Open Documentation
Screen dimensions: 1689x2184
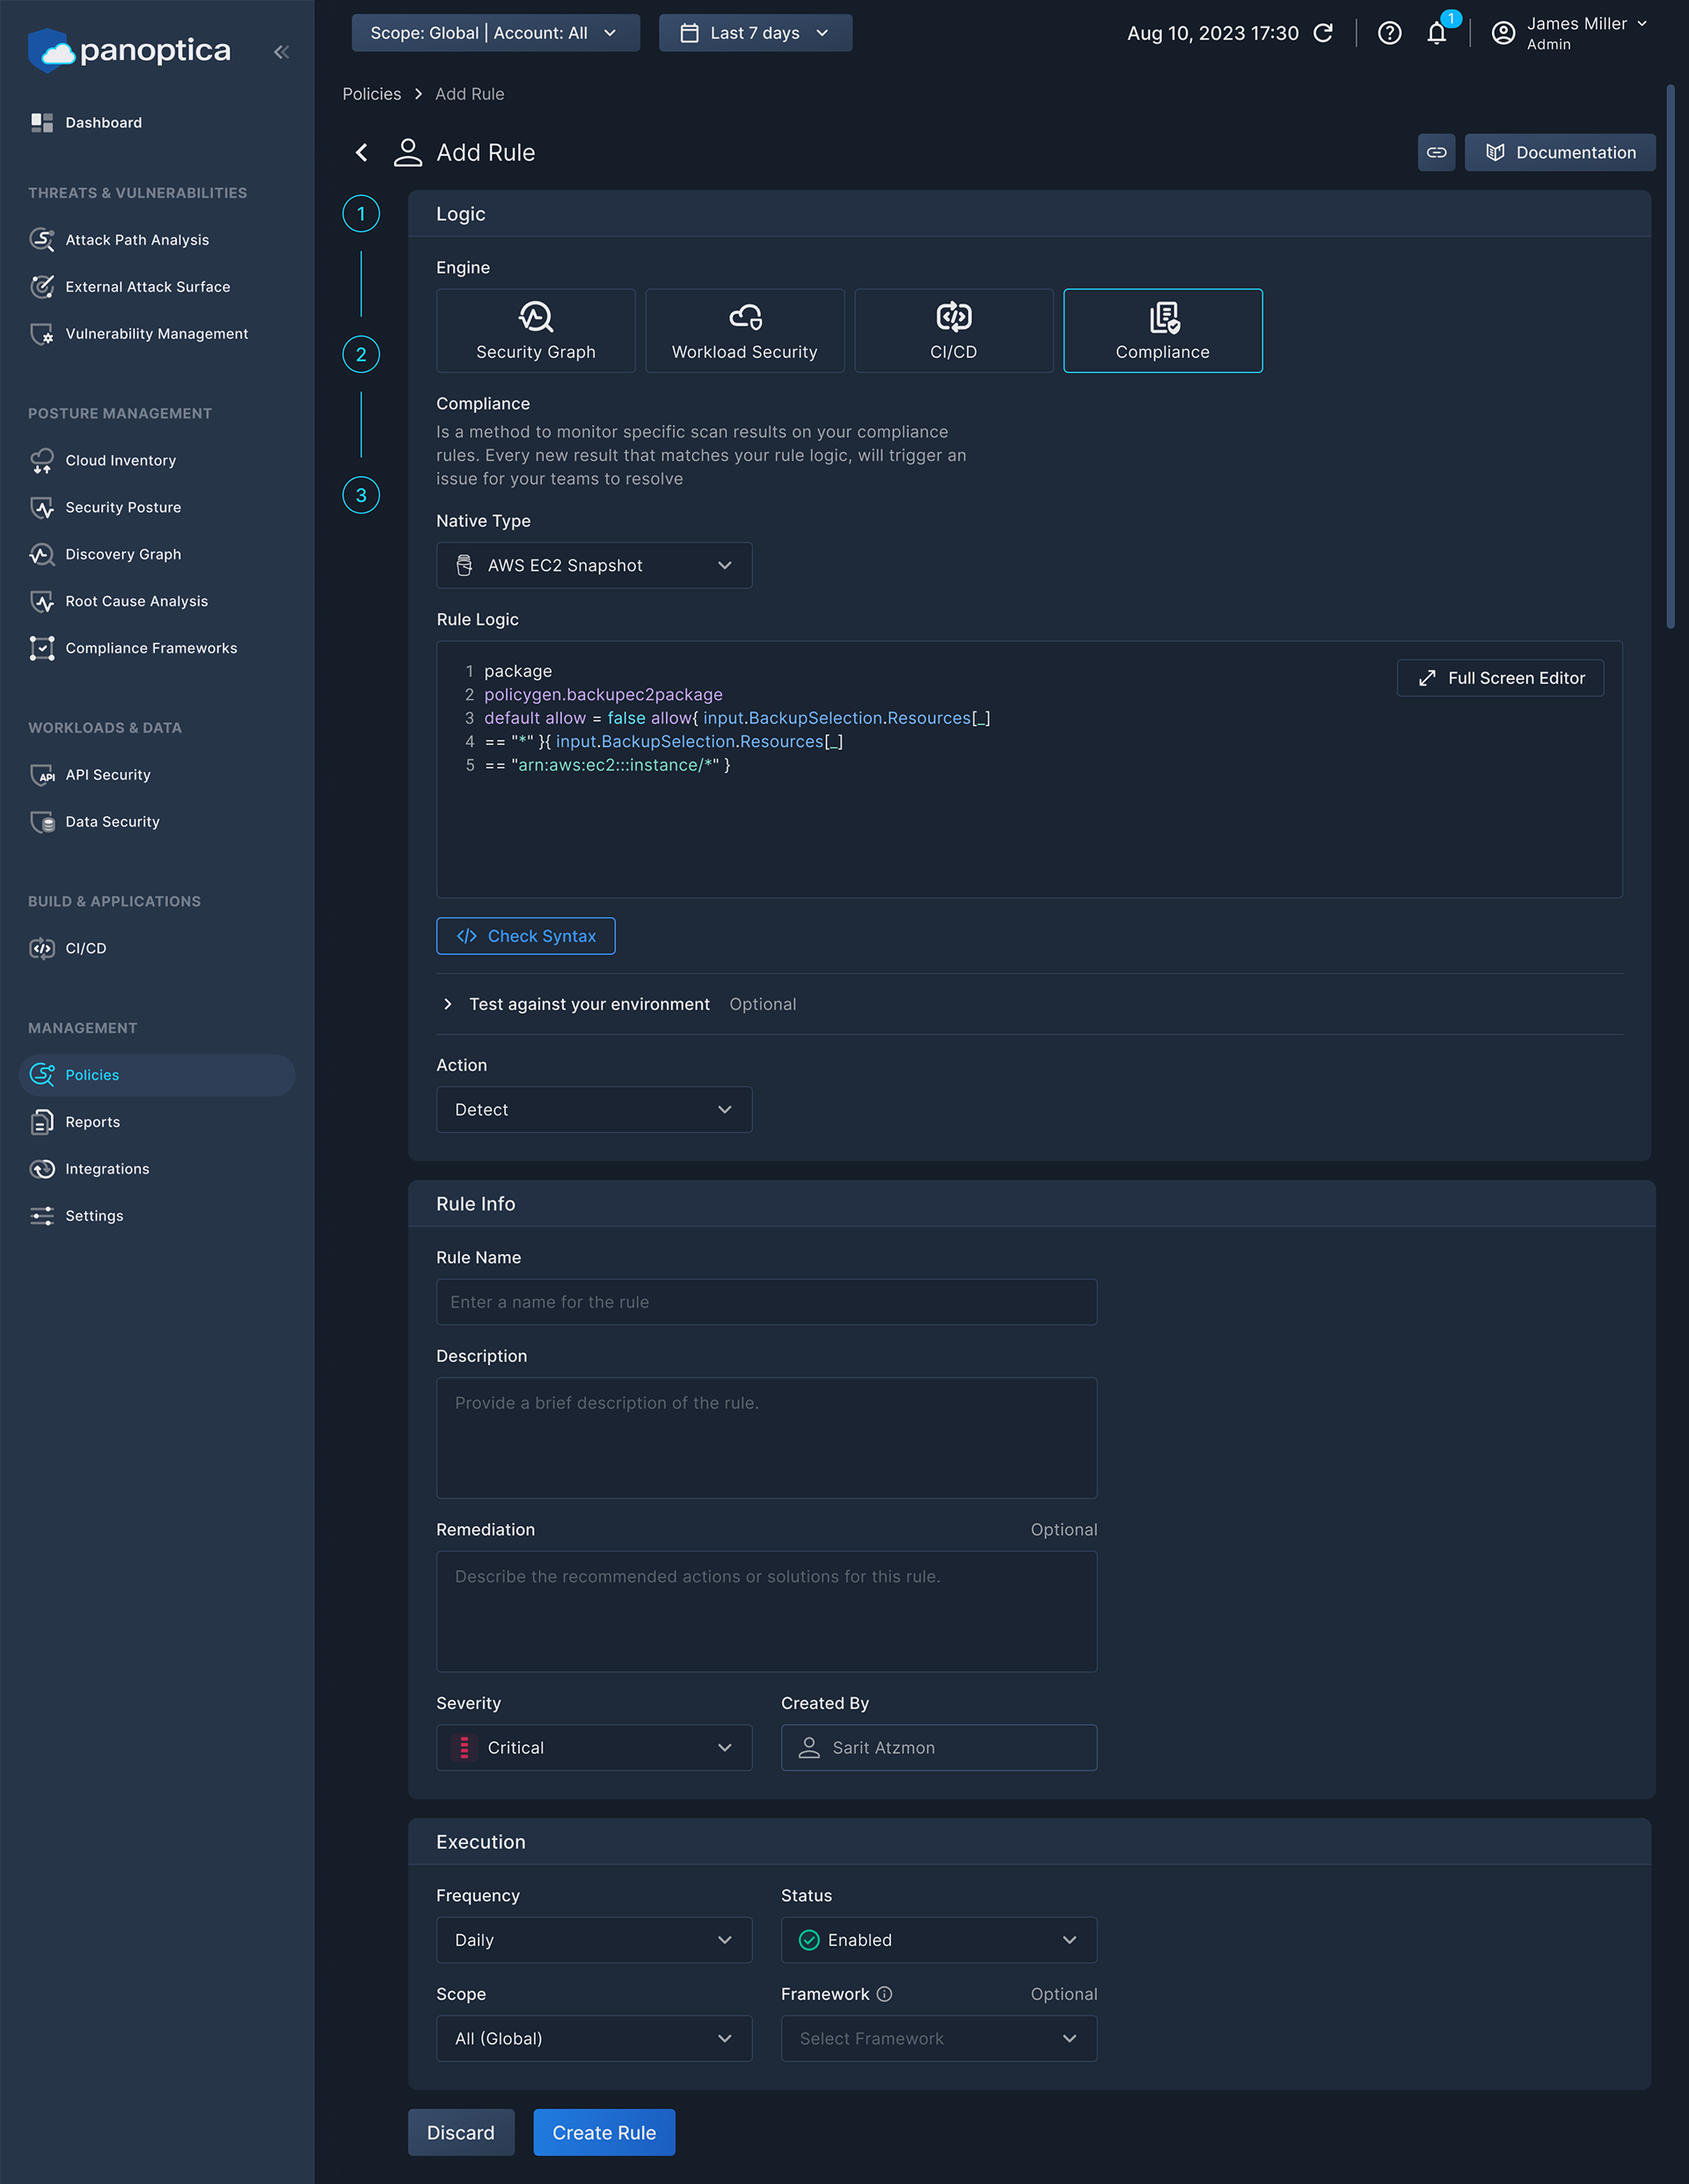(x=1560, y=152)
